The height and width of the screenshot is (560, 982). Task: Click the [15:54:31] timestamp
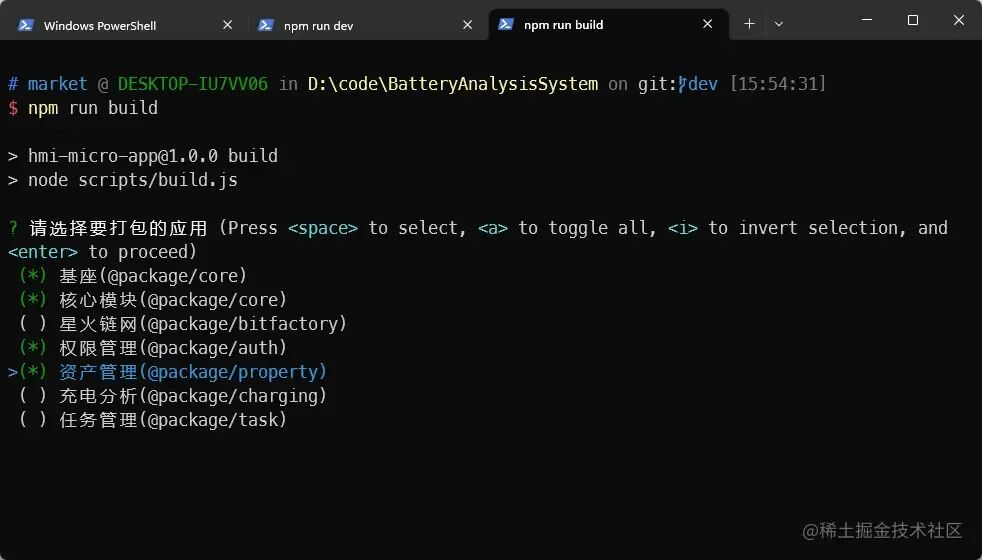click(x=778, y=84)
